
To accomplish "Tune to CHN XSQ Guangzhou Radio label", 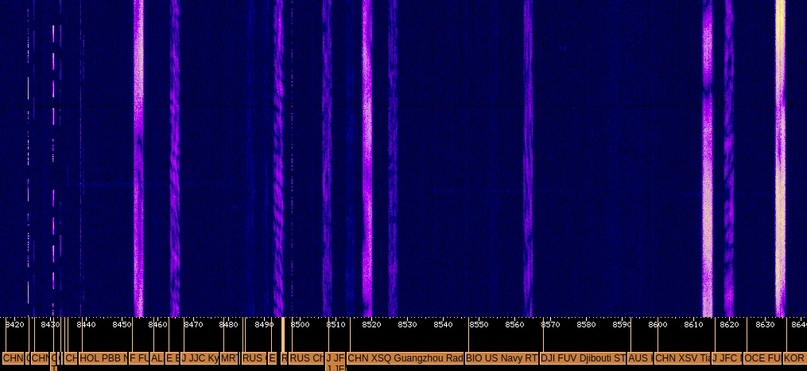I will pos(405,358).
